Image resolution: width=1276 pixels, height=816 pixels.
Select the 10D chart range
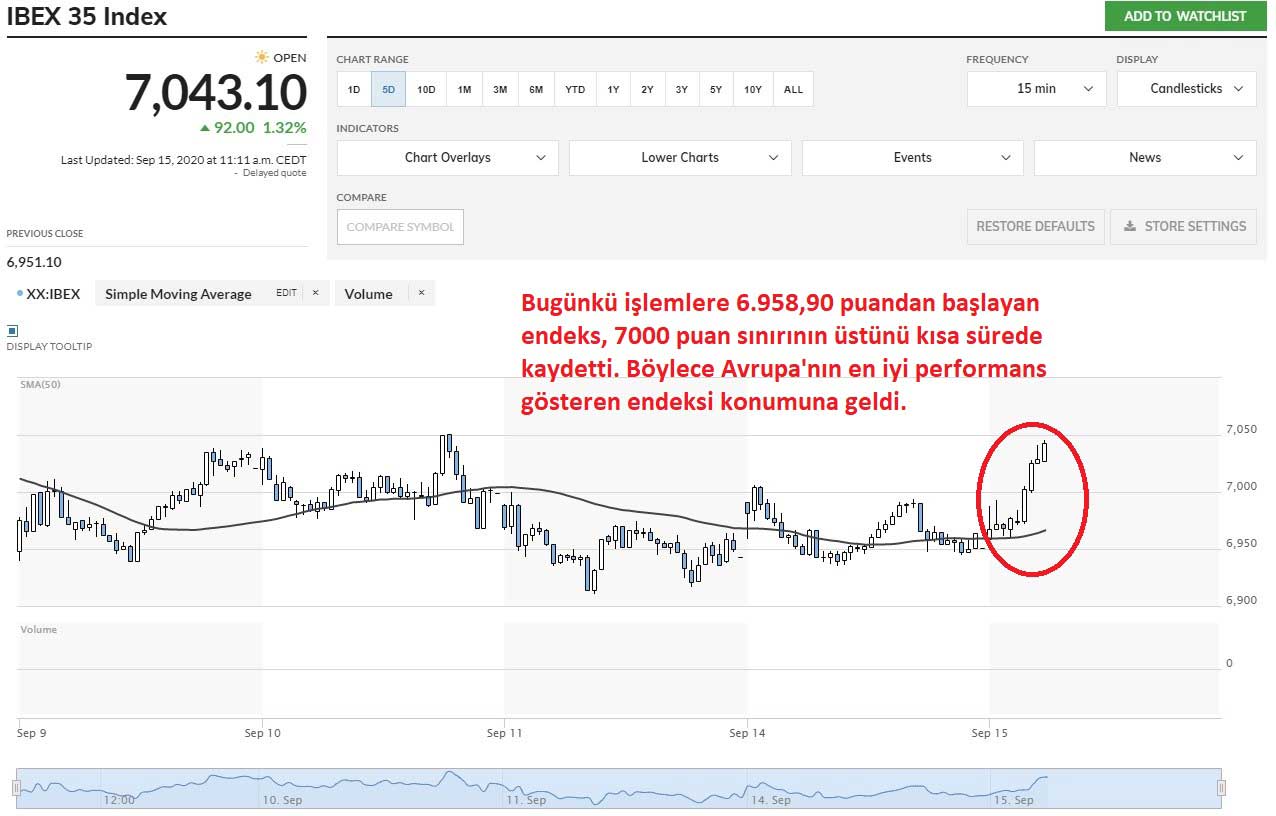pyautogui.click(x=426, y=89)
